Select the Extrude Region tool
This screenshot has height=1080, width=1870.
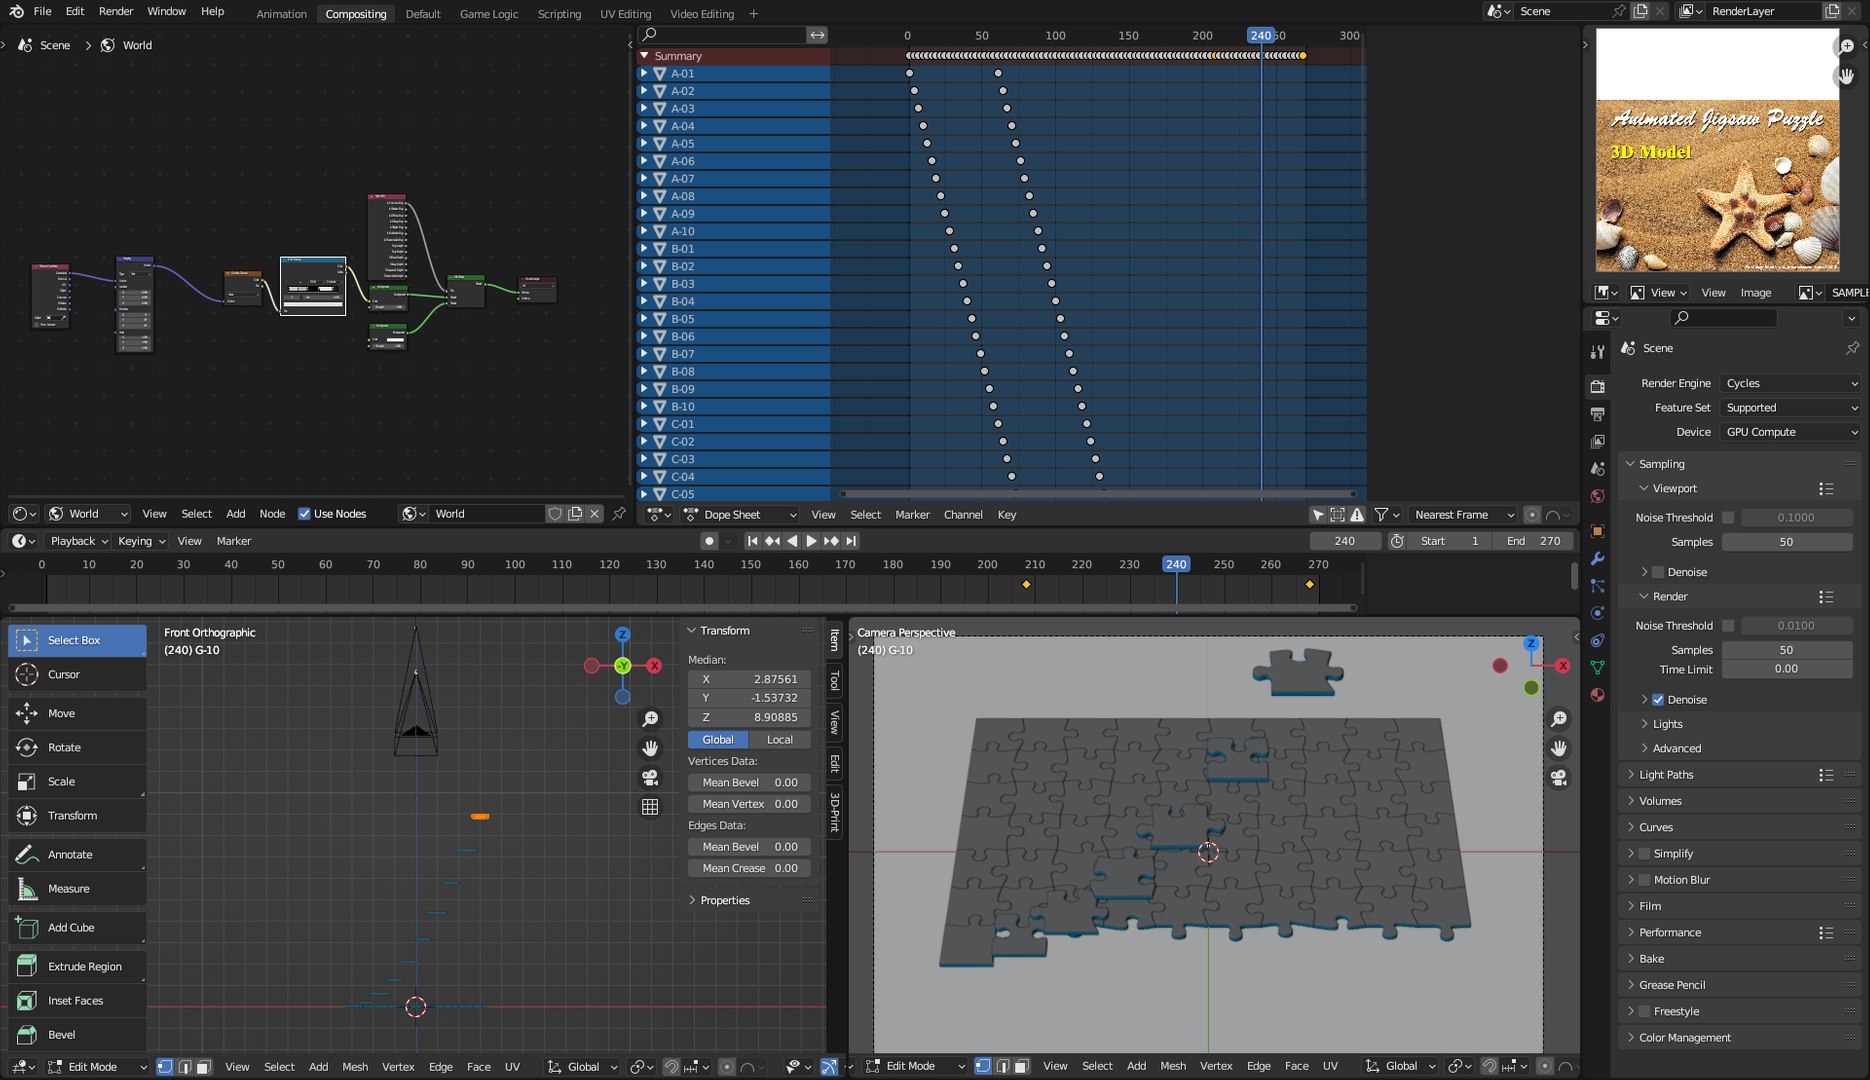click(77, 966)
